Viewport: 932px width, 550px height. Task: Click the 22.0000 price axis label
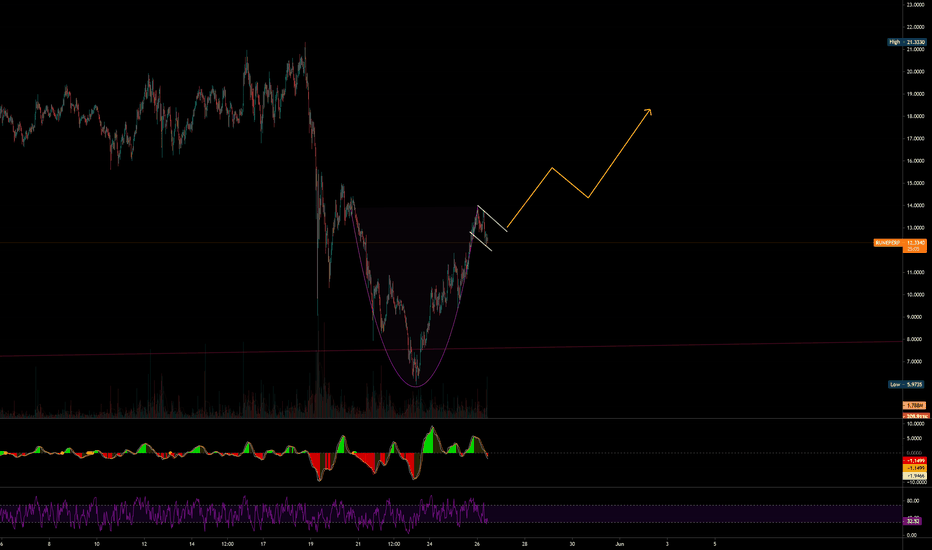coord(915,27)
